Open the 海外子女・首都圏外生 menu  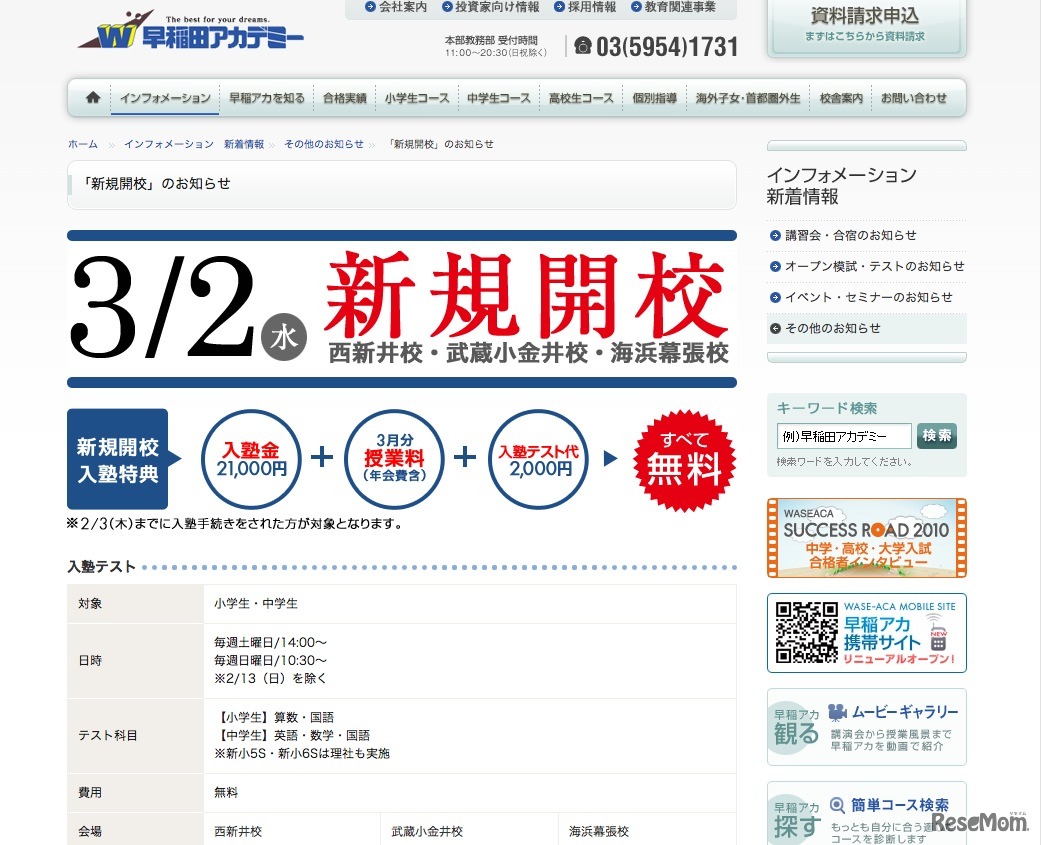pos(748,98)
